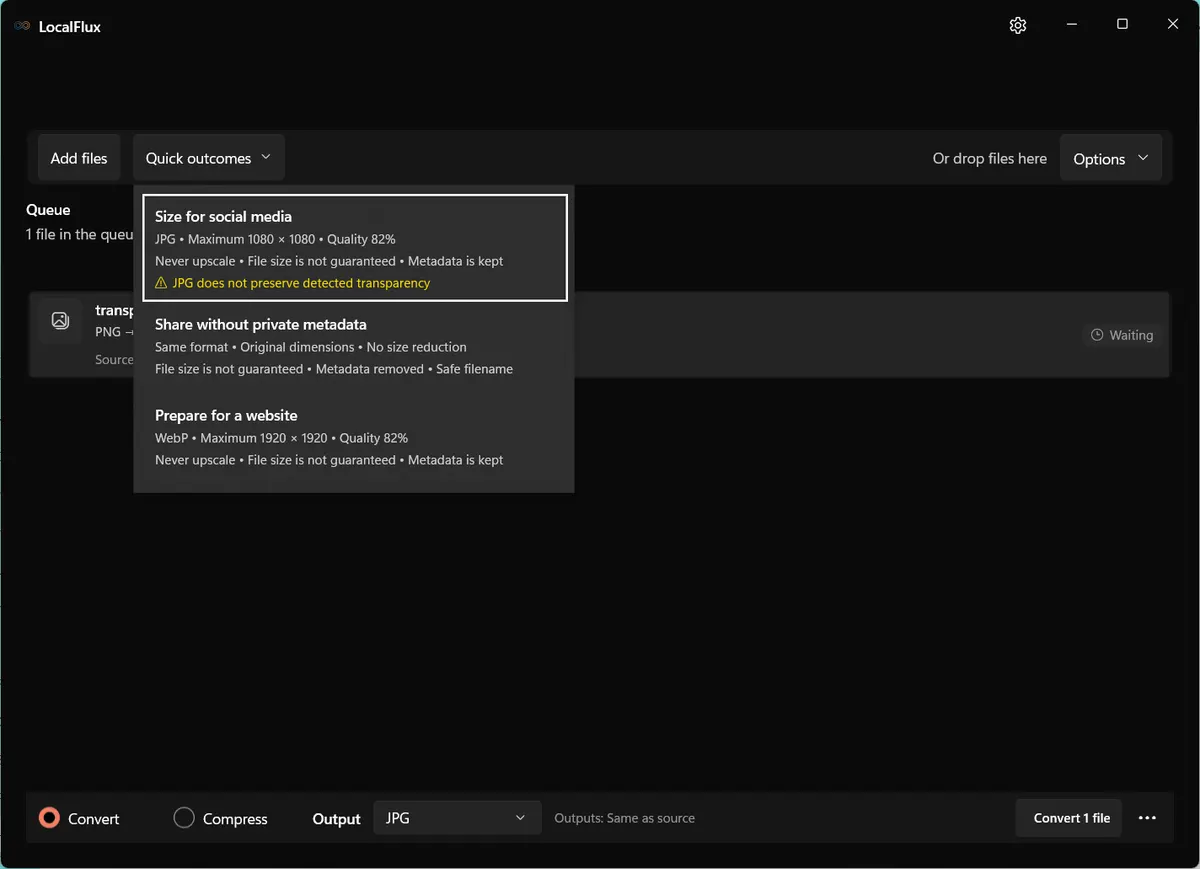This screenshot has width=1200, height=869.
Task: Open the settings gear in title bar
Action: pyautogui.click(x=1018, y=26)
